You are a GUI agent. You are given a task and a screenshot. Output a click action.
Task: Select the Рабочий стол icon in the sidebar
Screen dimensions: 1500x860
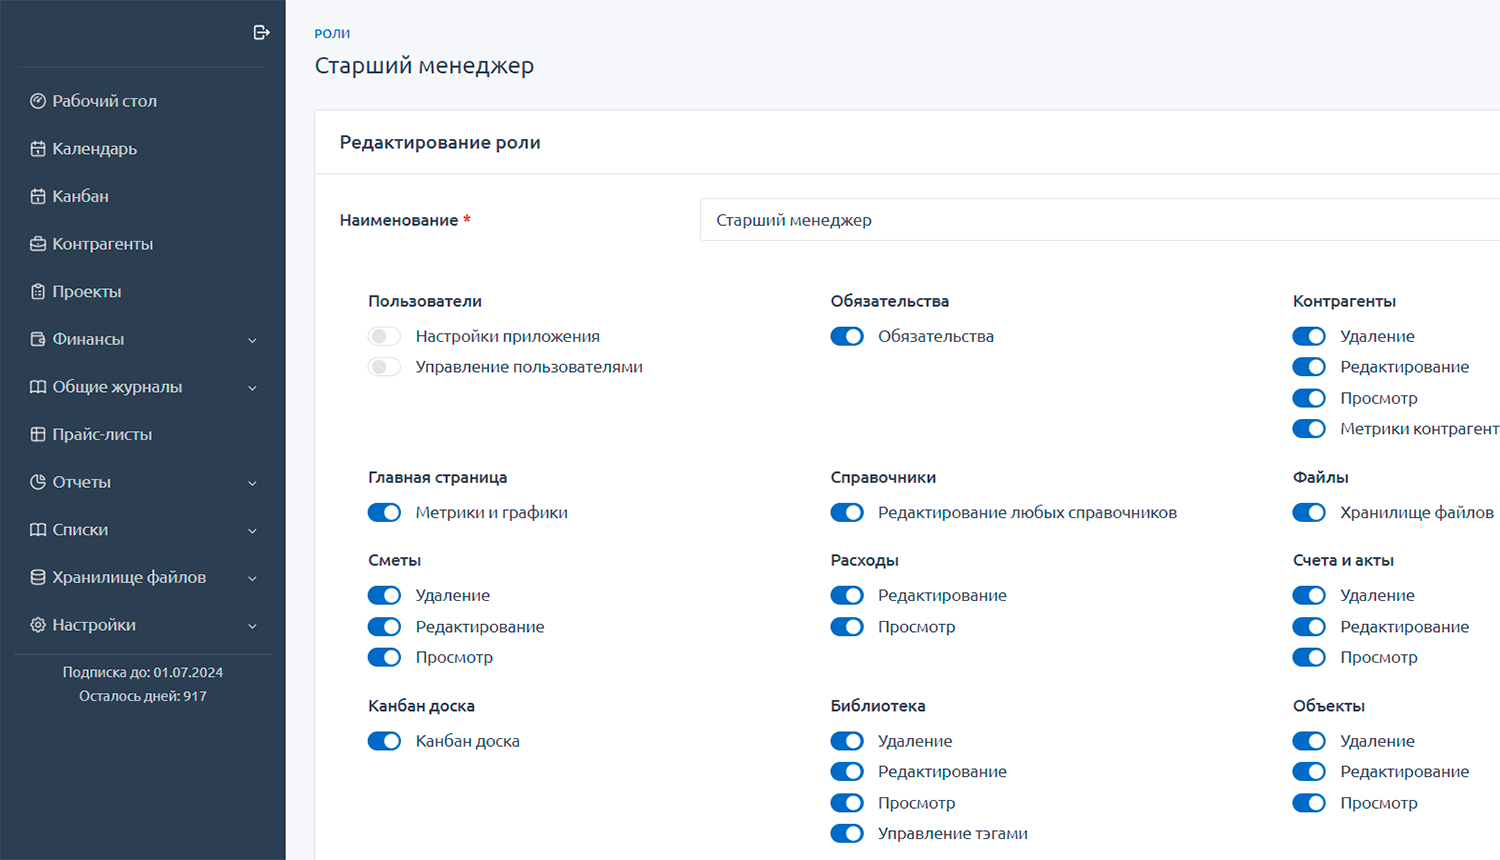(x=37, y=100)
